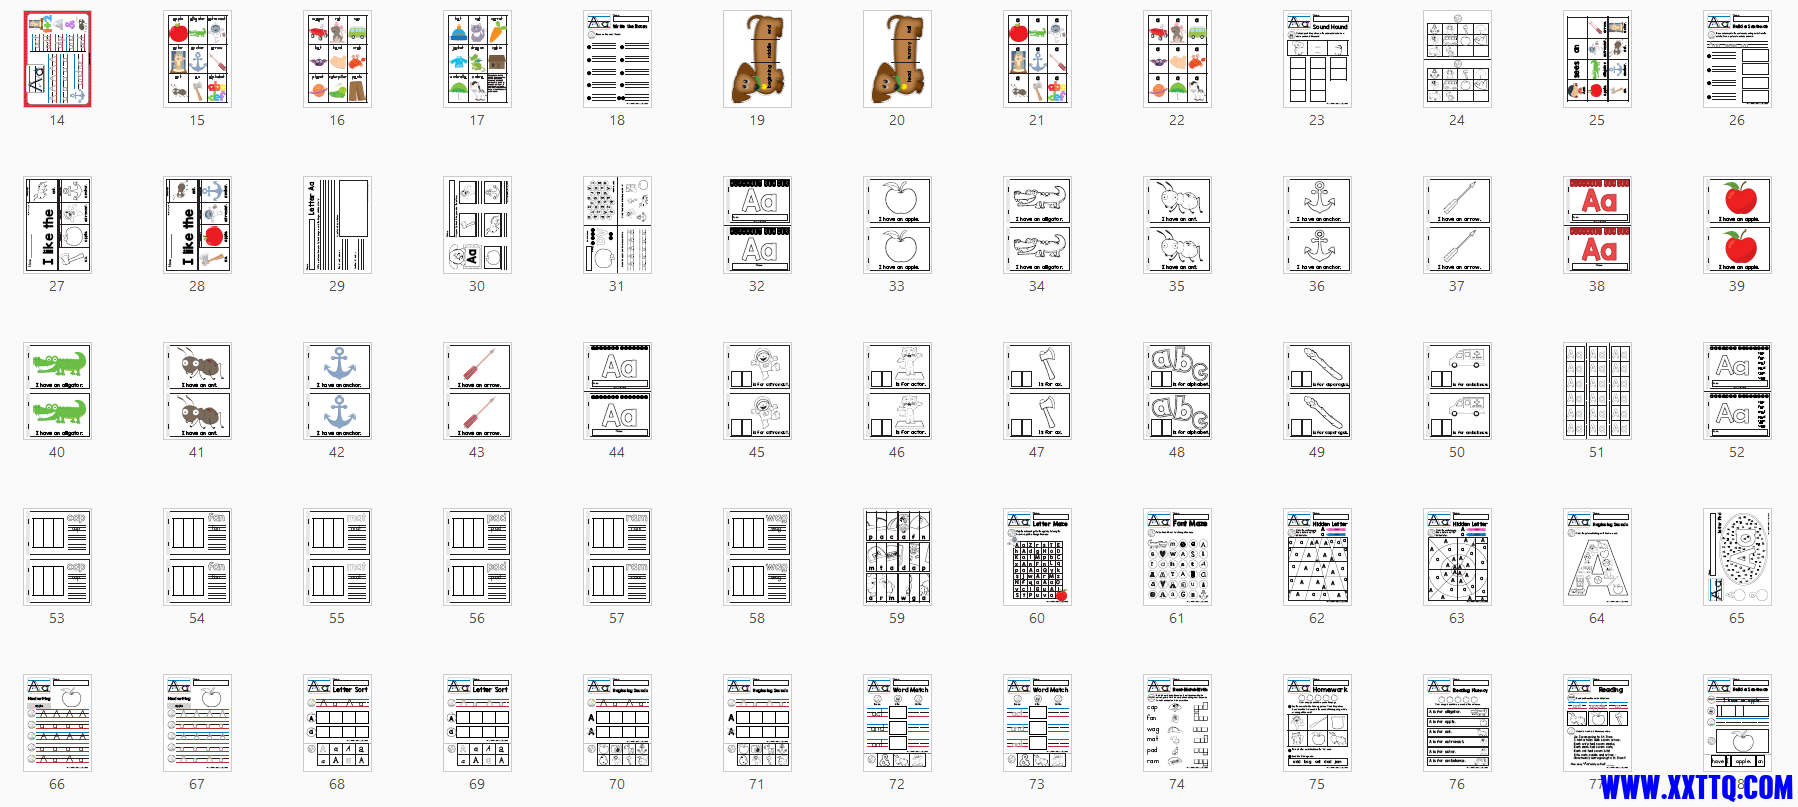Screen dimensions: 1798x807
Task: Select page 43 red arrow thumbnail
Action: click(x=477, y=391)
